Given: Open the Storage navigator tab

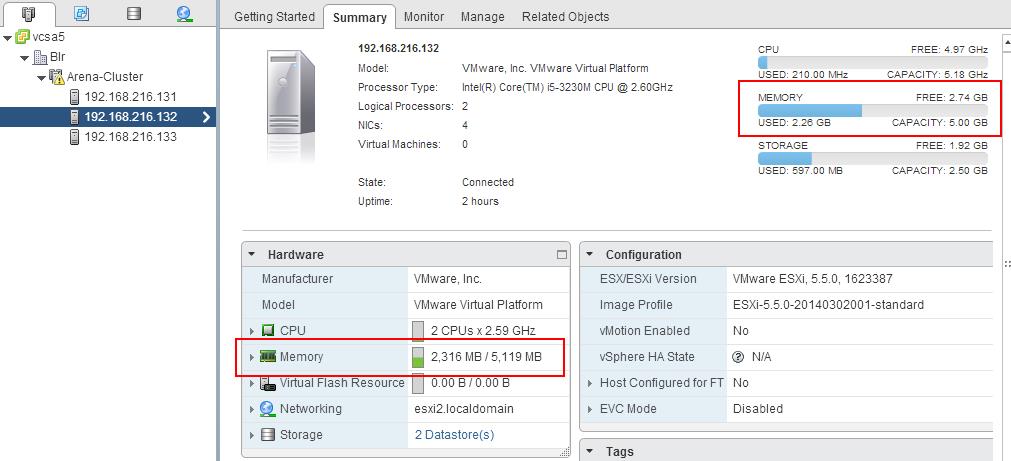Looking at the screenshot, I should [133, 13].
